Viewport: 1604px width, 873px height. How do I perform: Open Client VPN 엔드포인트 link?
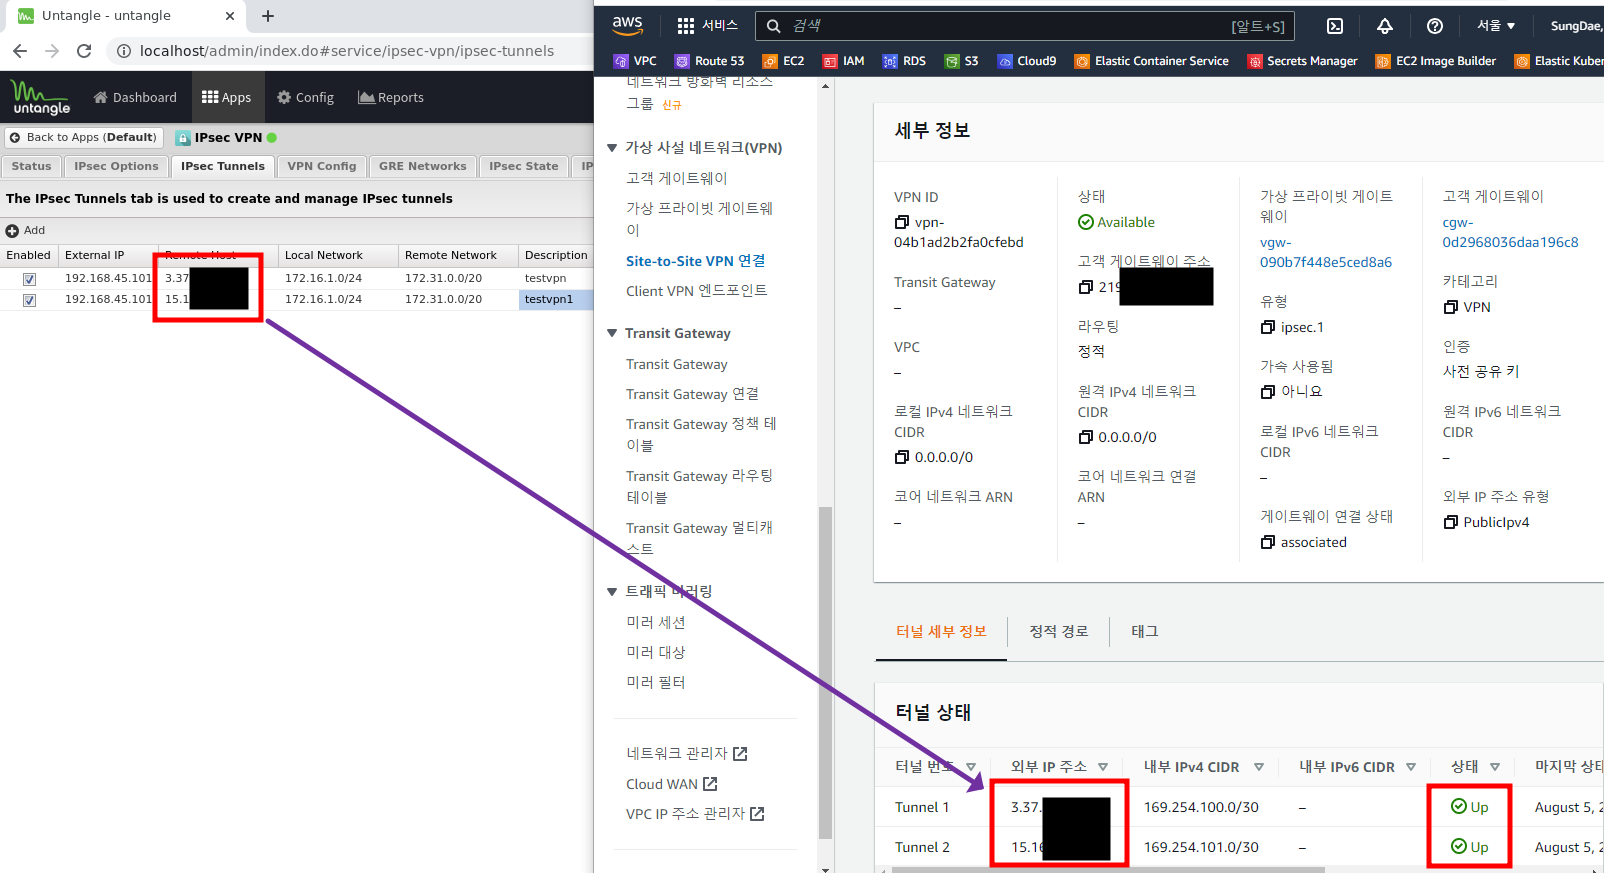click(696, 291)
